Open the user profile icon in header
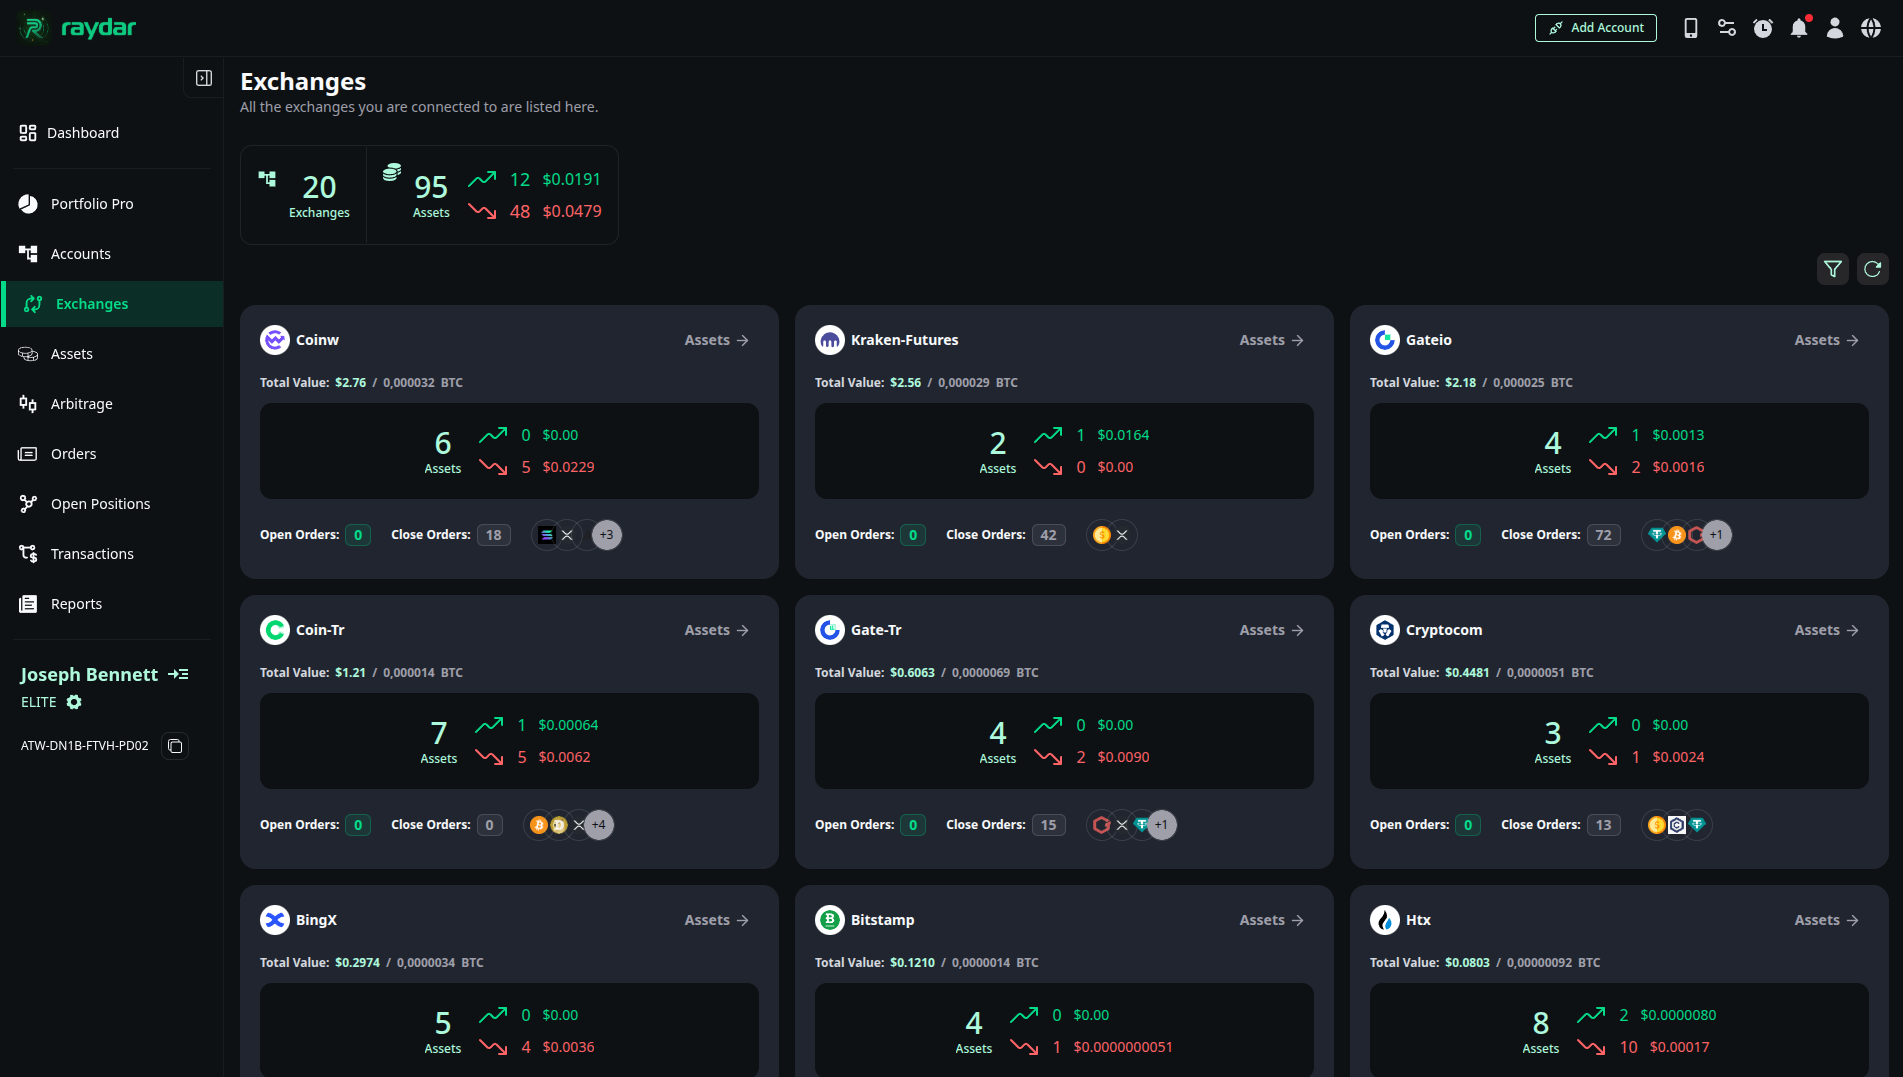This screenshot has height=1077, width=1903. pos(1835,28)
